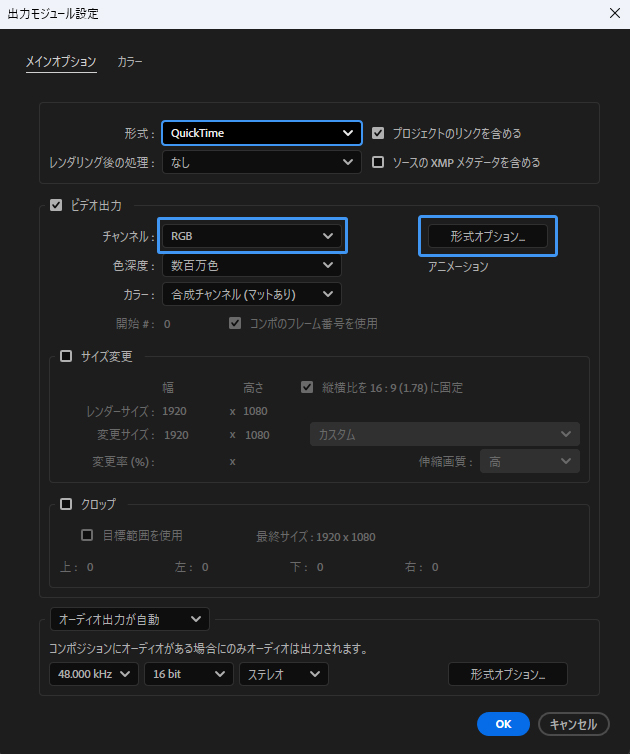This screenshot has width=630, height=754.
Task: Open the カラー 合成チャンネル dropdown
Action: tap(251, 294)
